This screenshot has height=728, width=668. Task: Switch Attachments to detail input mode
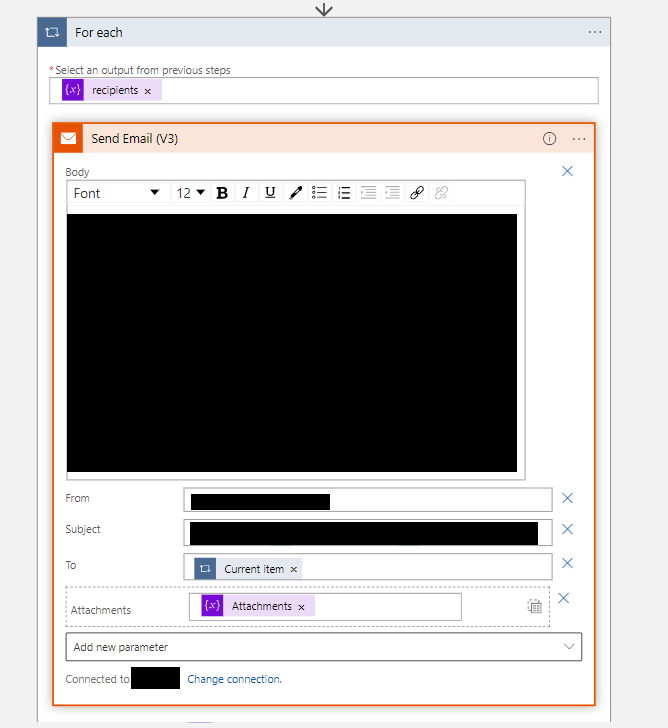pos(534,606)
